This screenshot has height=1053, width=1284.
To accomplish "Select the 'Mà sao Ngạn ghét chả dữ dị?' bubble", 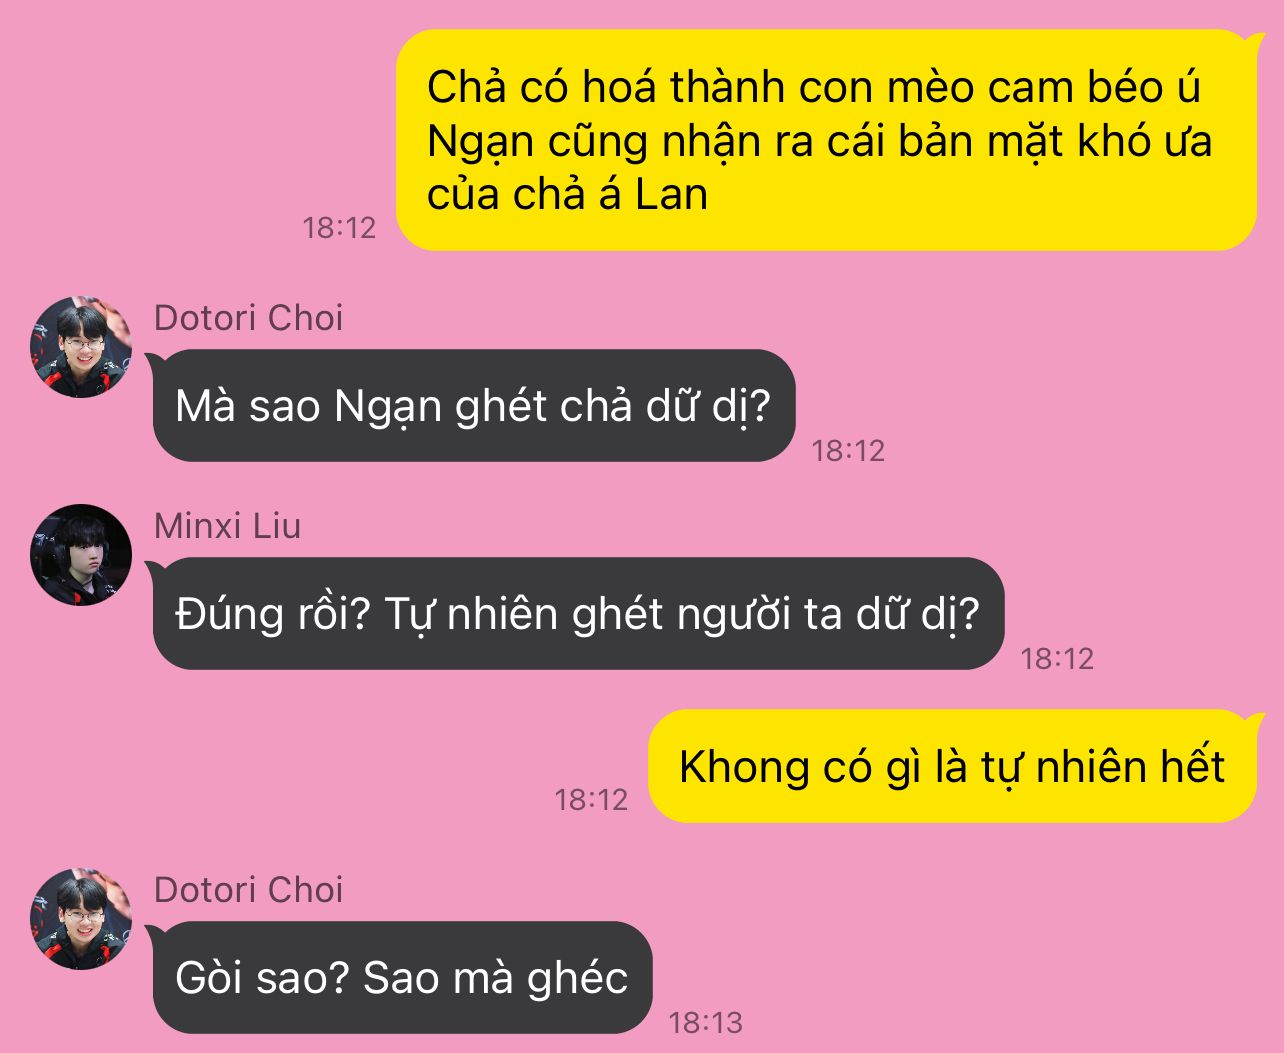I will 474,406.
